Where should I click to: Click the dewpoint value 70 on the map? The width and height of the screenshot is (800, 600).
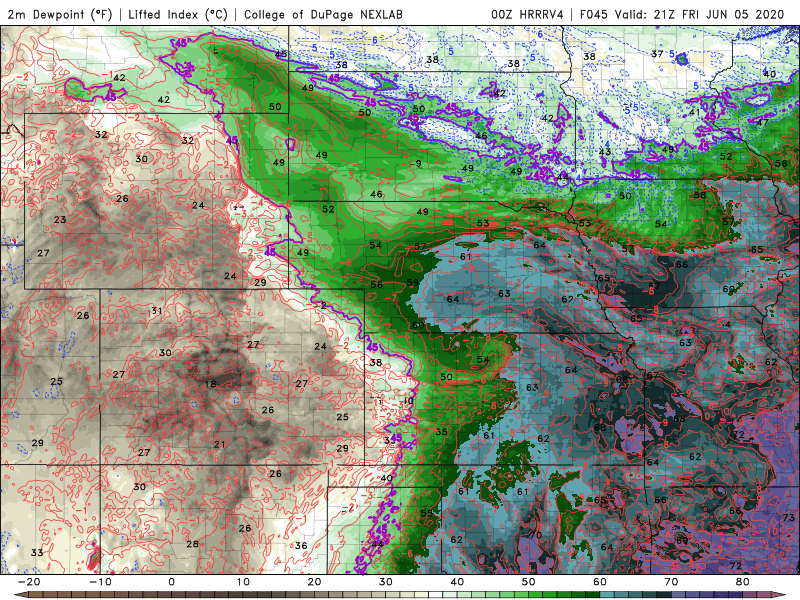[535, 535]
